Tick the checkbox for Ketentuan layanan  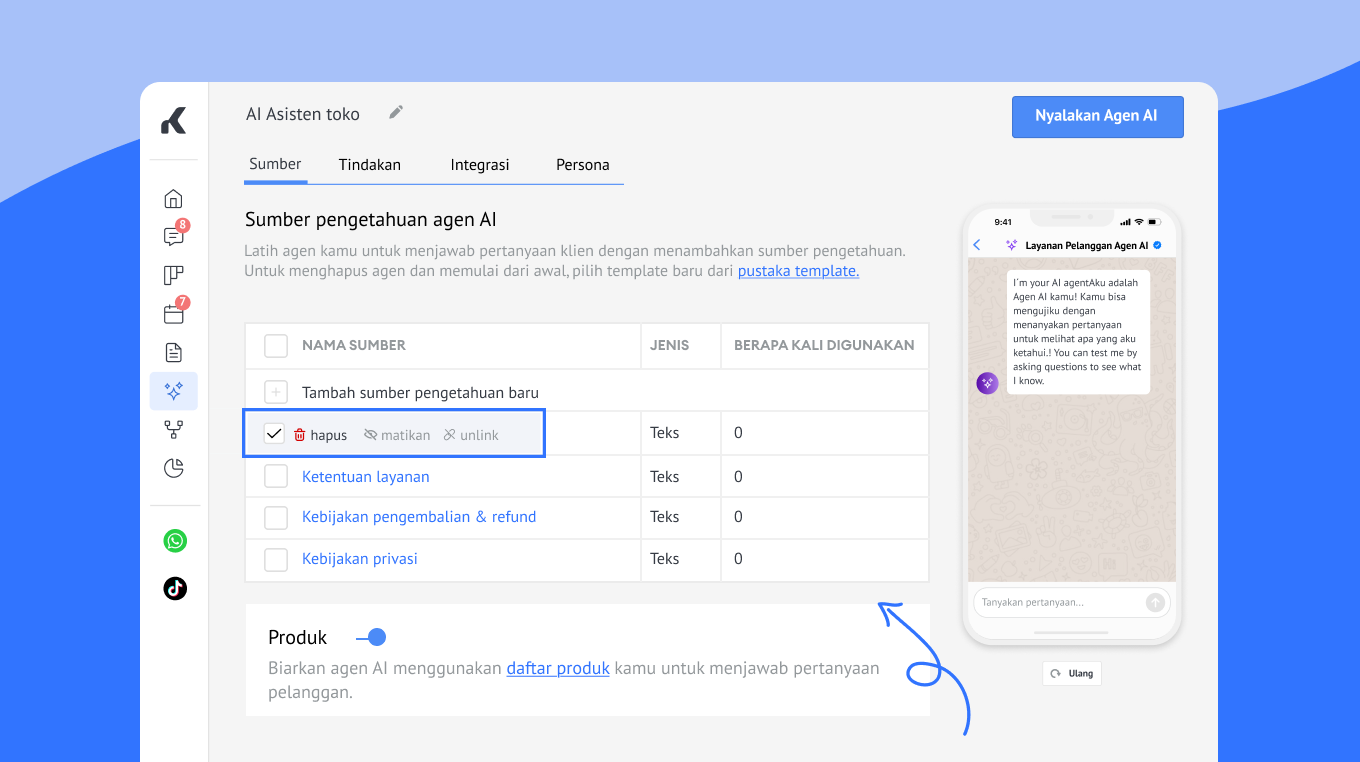click(x=276, y=477)
